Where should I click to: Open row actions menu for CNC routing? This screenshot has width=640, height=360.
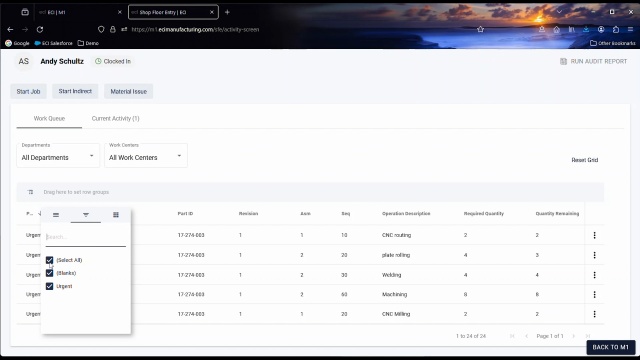(594, 235)
